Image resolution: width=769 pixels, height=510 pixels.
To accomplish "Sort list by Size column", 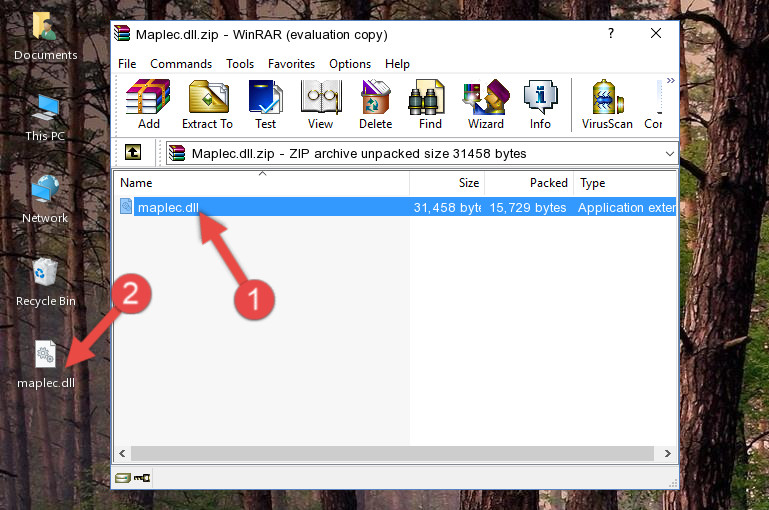I will (x=447, y=183).
